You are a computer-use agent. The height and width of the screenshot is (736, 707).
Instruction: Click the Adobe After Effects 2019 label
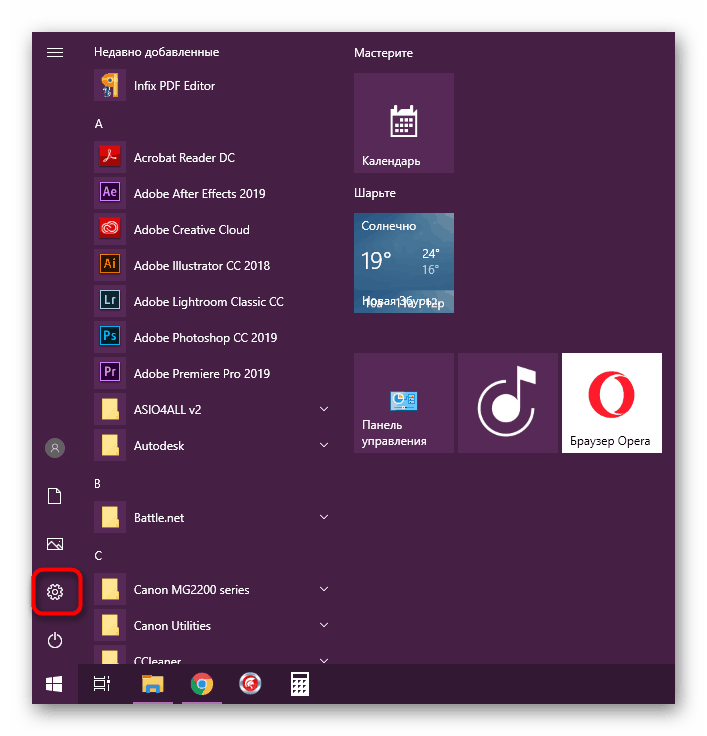point(200,194)
